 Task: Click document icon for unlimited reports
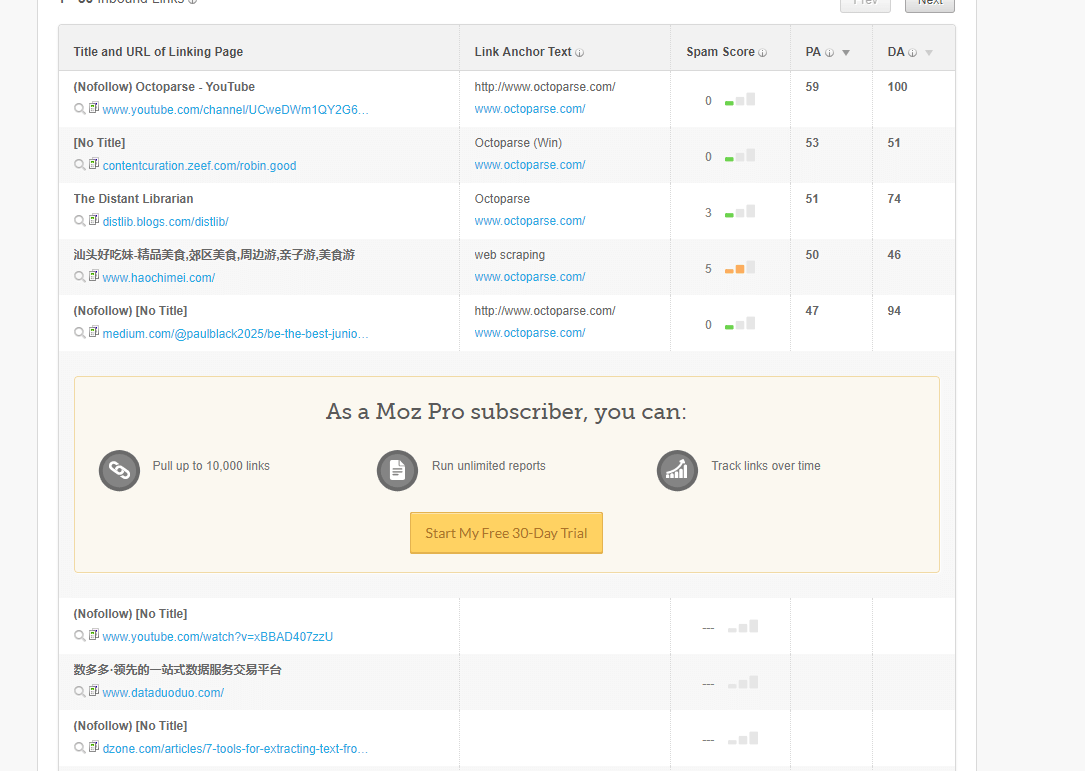tap(397, 471)
